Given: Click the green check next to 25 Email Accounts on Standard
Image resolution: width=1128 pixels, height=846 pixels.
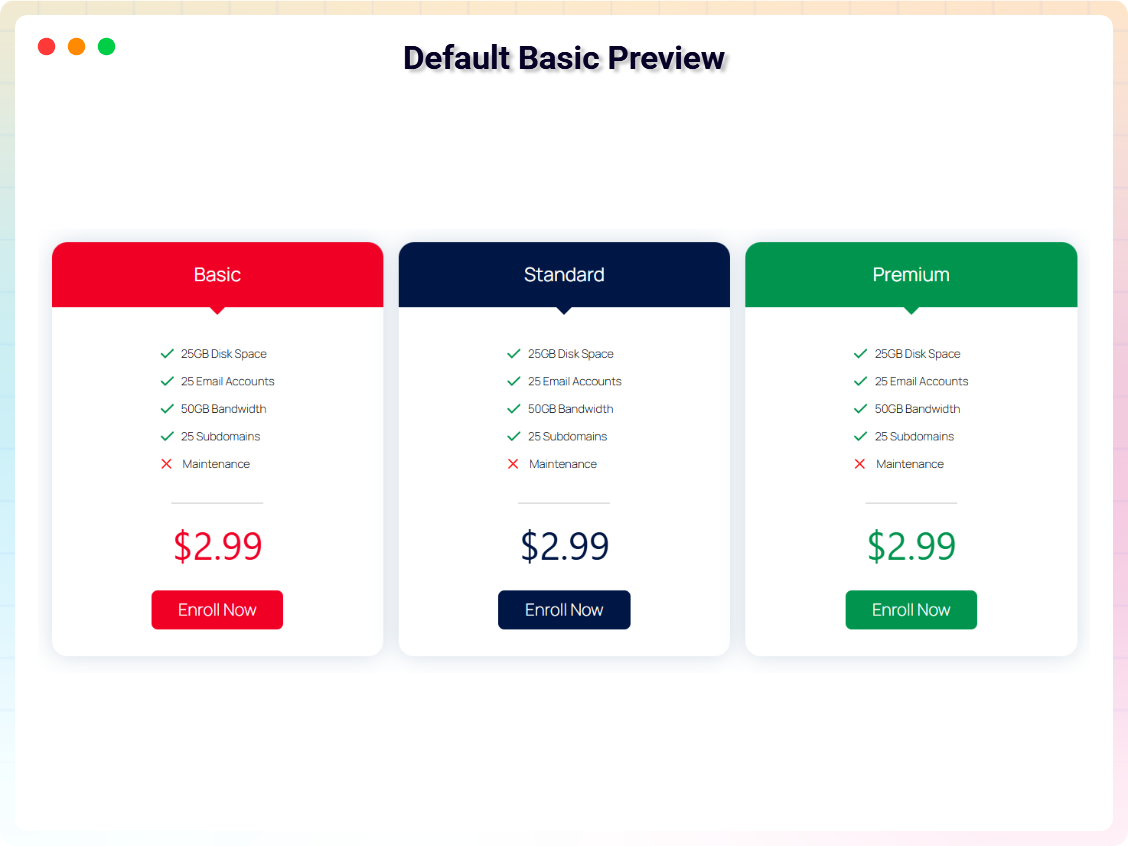Looking at the screenshot, I should pyautogui.click(x=513, y=381).
